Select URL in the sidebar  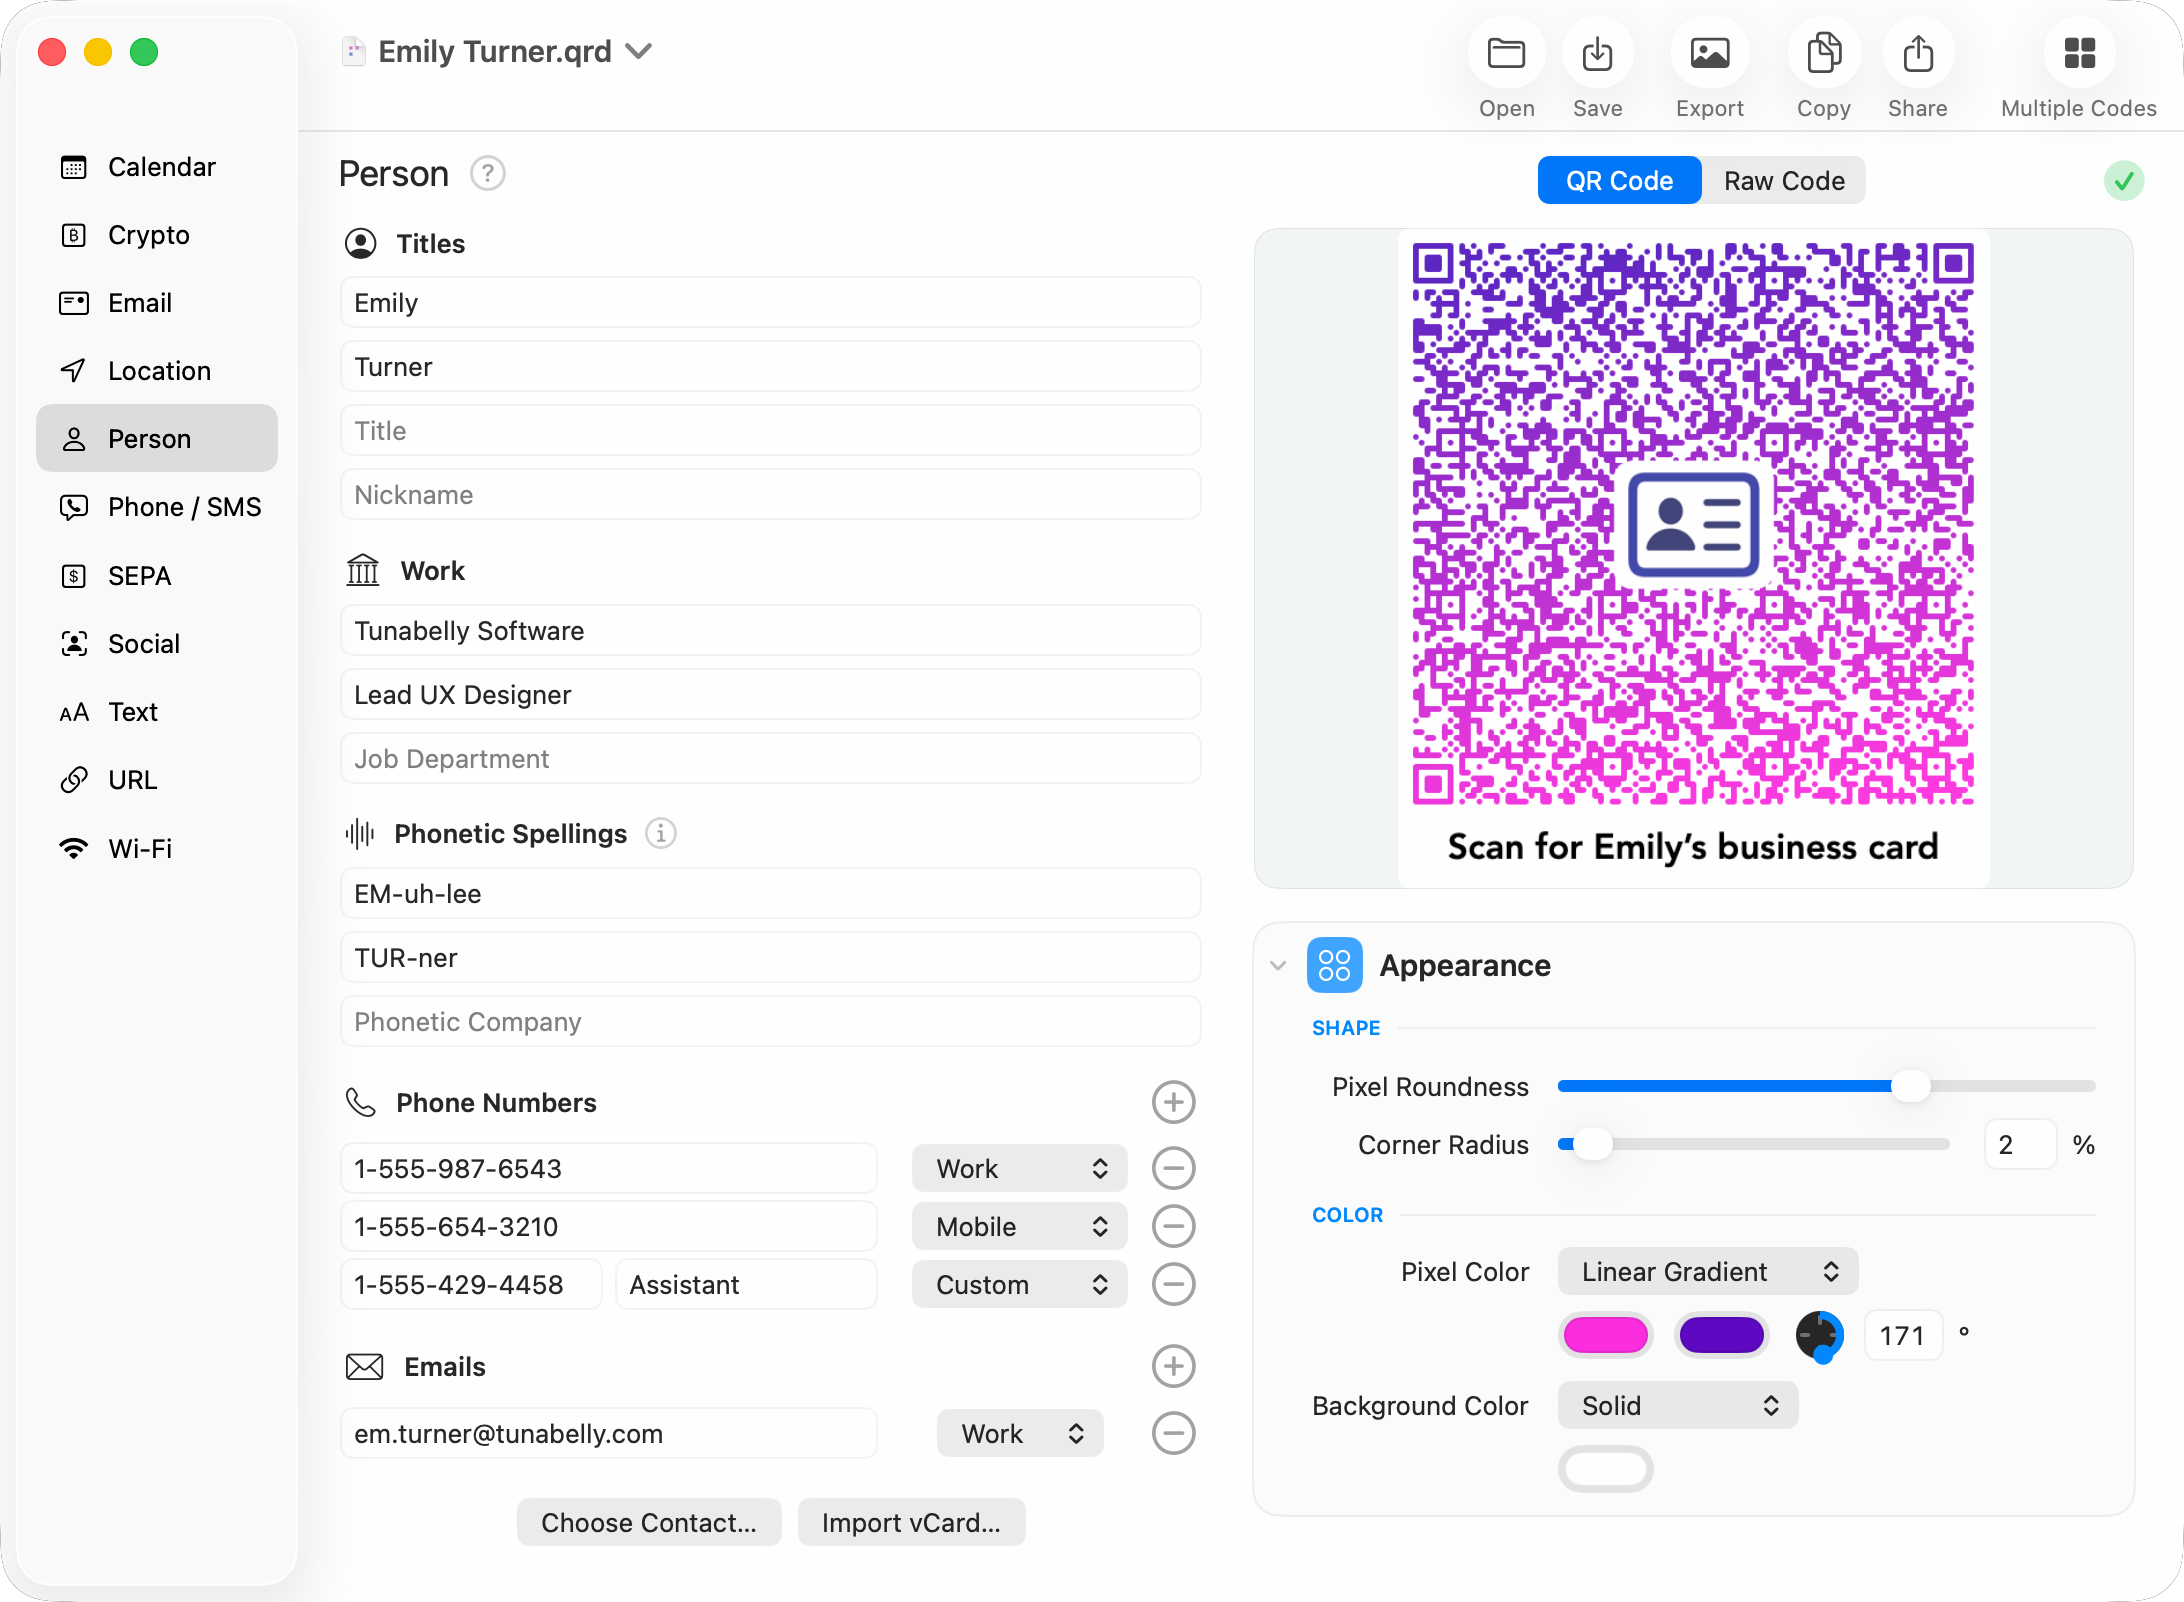click(157, 780)
